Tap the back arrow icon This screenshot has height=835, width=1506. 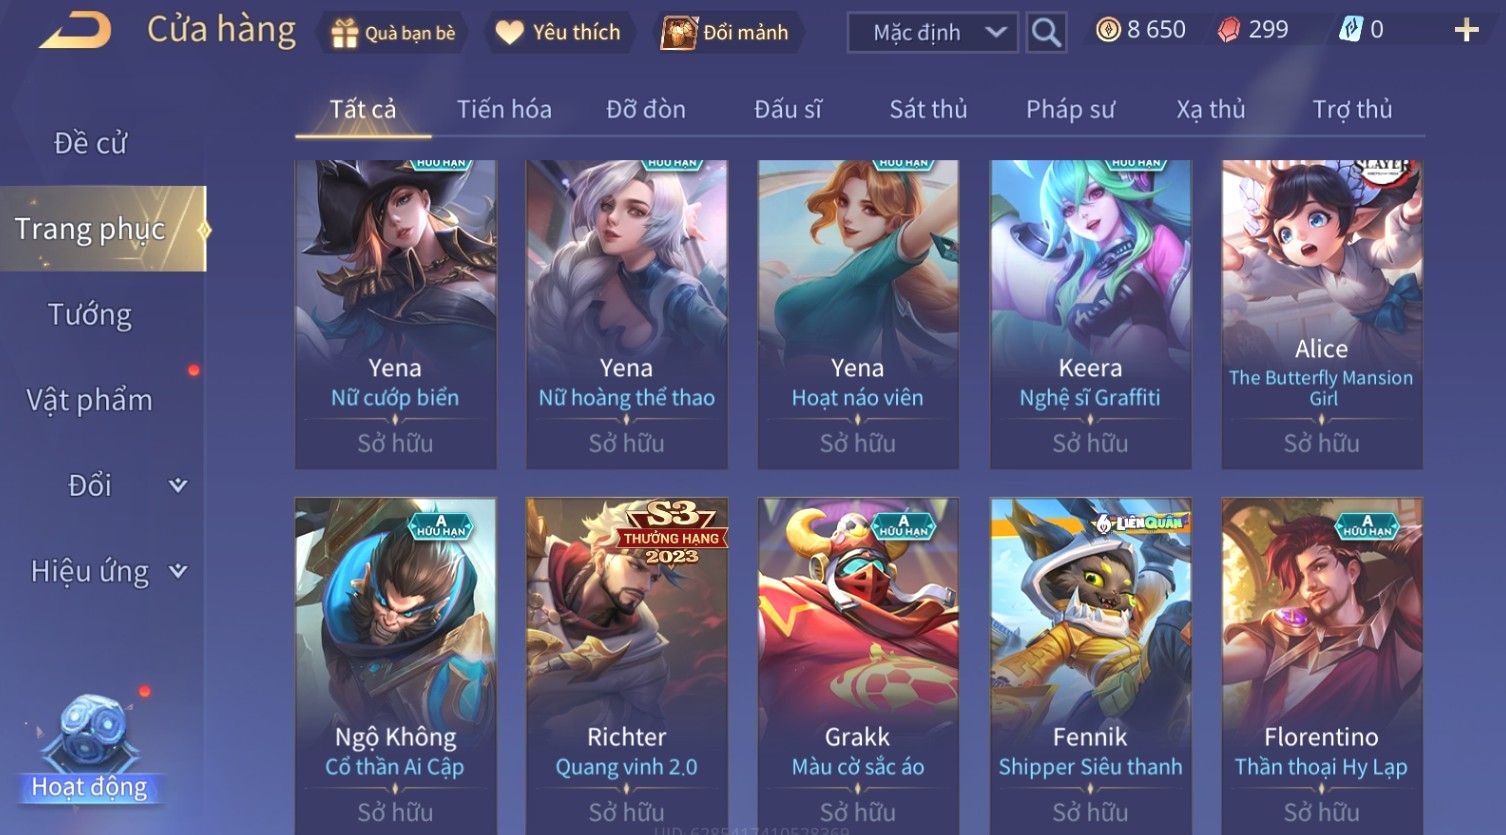click(x=76, y=31)
